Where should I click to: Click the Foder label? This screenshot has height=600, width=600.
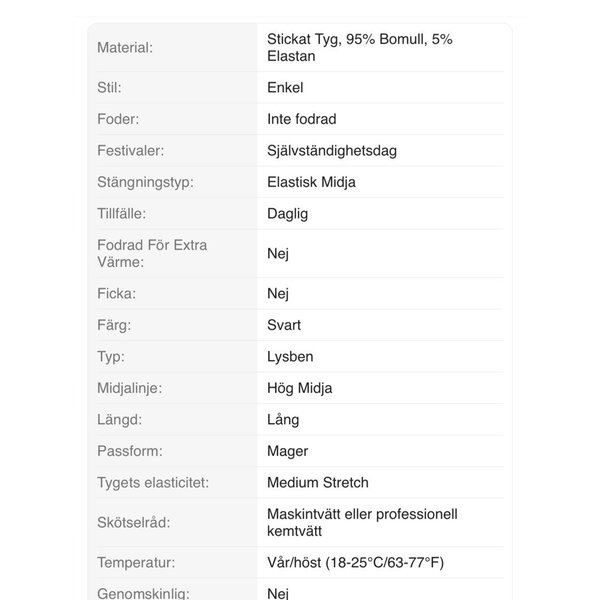coord(118,119)
